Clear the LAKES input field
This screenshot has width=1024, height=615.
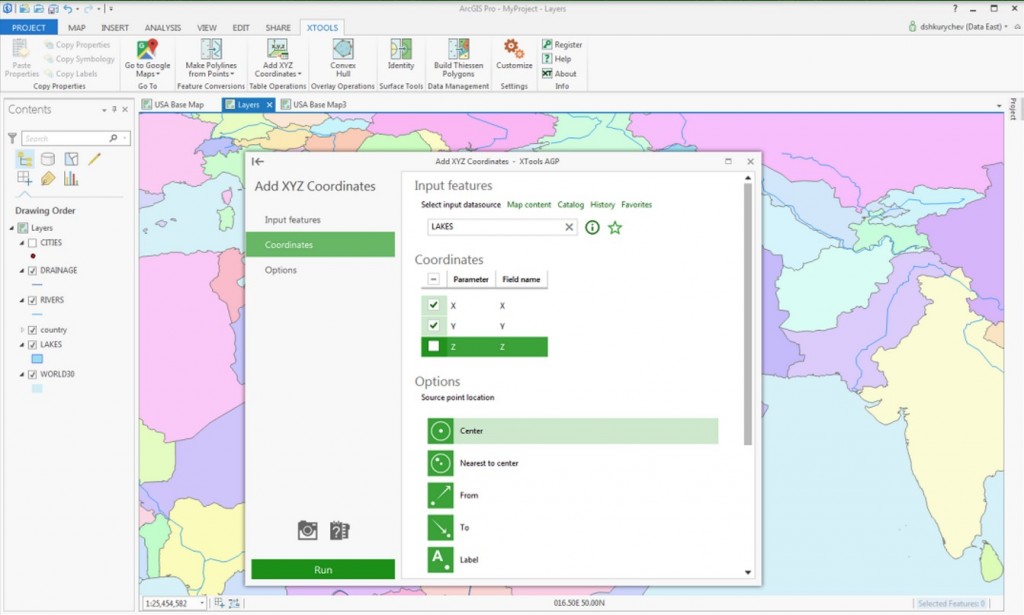pyautogui.click(x=569, y=227)
